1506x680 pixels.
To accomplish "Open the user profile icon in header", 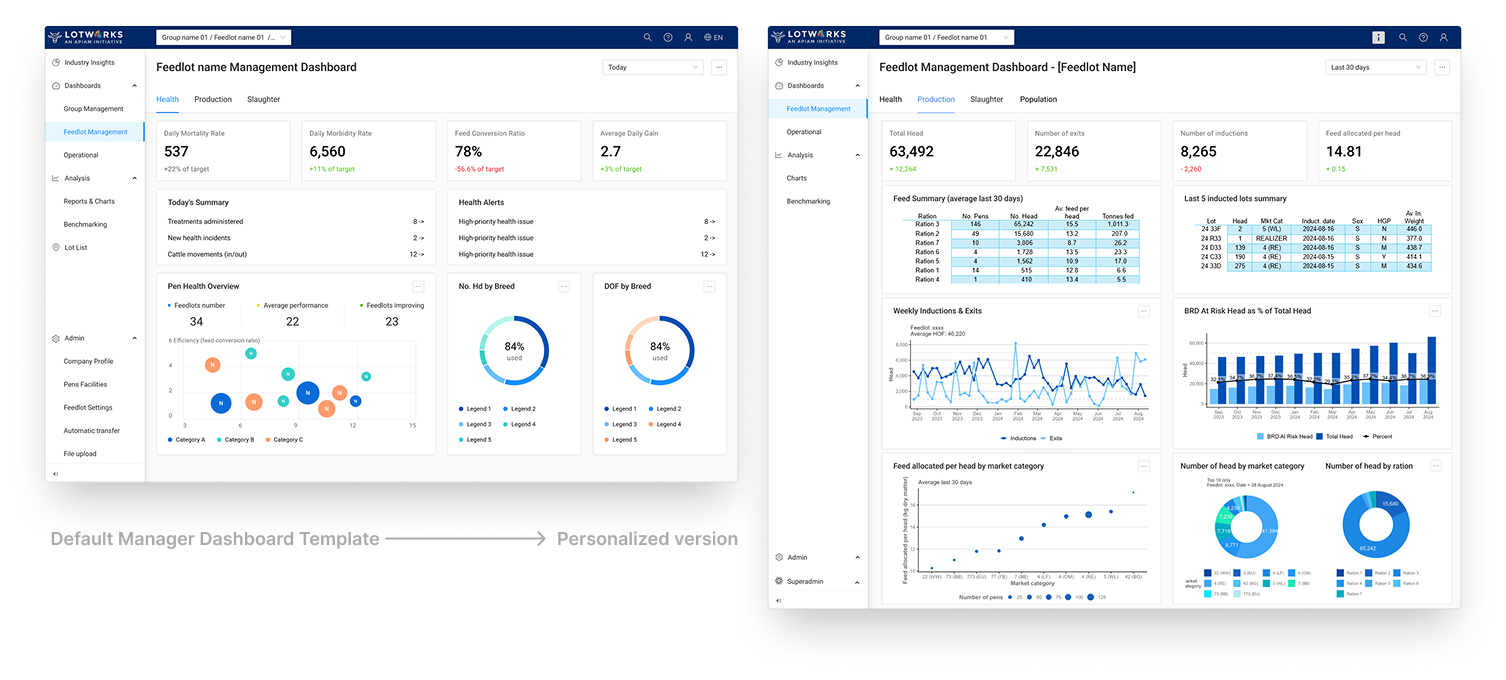I will pos(688,37).
